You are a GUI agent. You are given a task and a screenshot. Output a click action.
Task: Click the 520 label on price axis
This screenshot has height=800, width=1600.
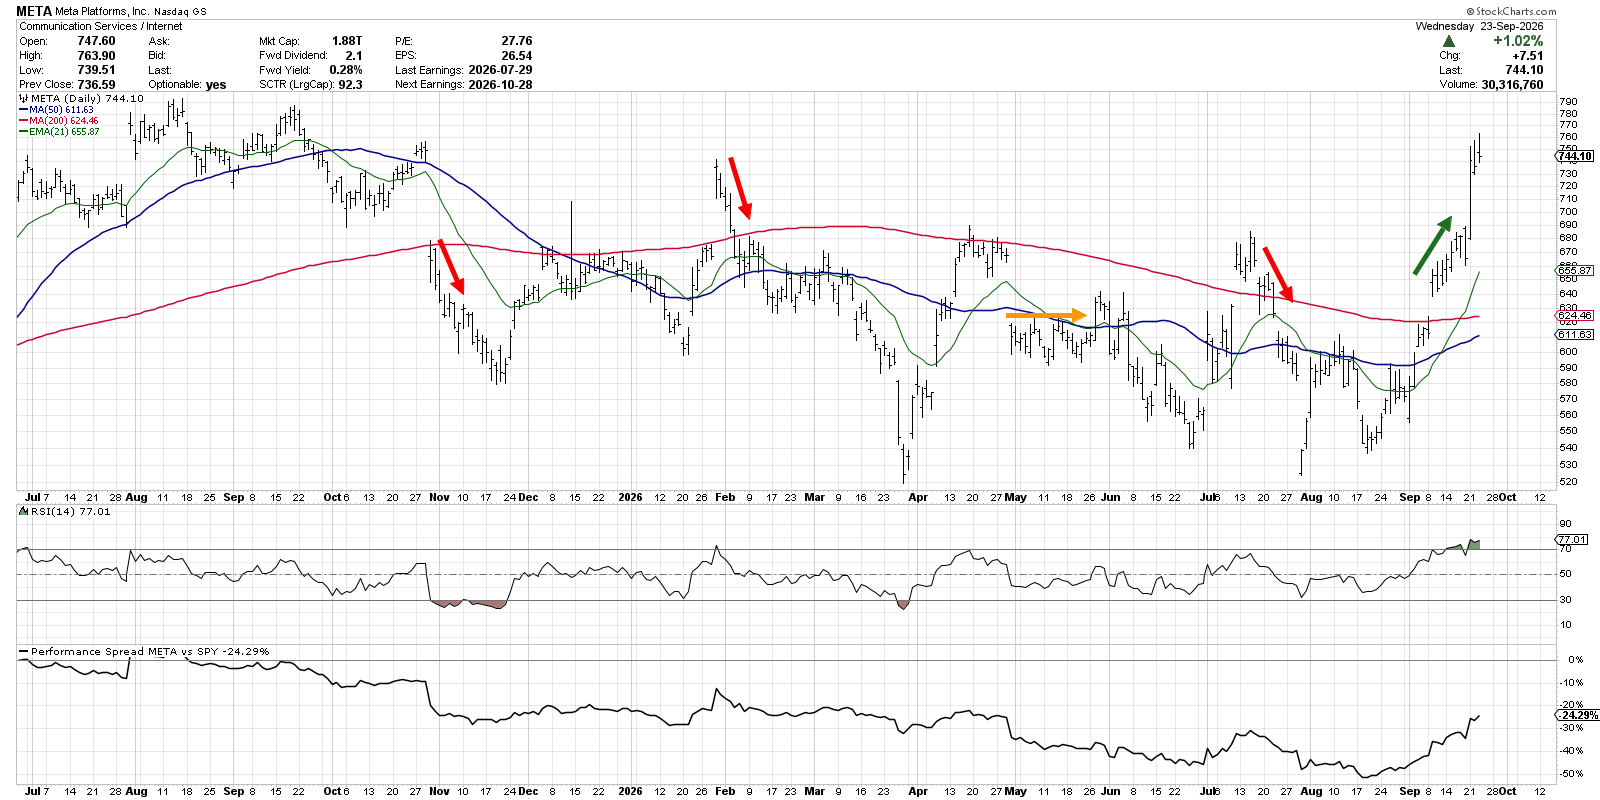tap(1568, 482)
